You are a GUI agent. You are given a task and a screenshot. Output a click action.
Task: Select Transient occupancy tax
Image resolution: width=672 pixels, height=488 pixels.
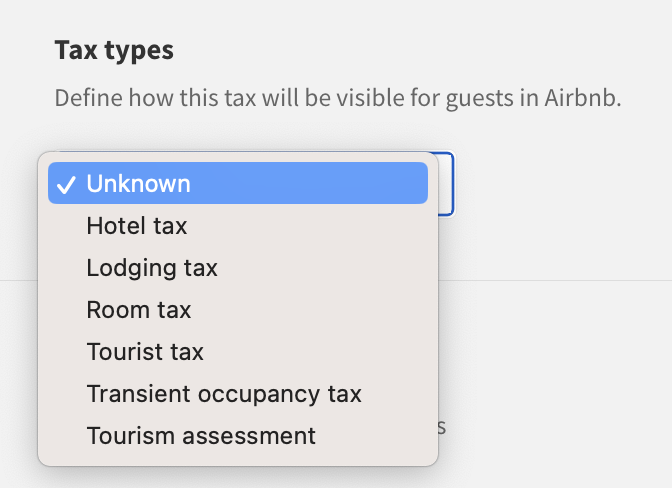tap(224, 394)
